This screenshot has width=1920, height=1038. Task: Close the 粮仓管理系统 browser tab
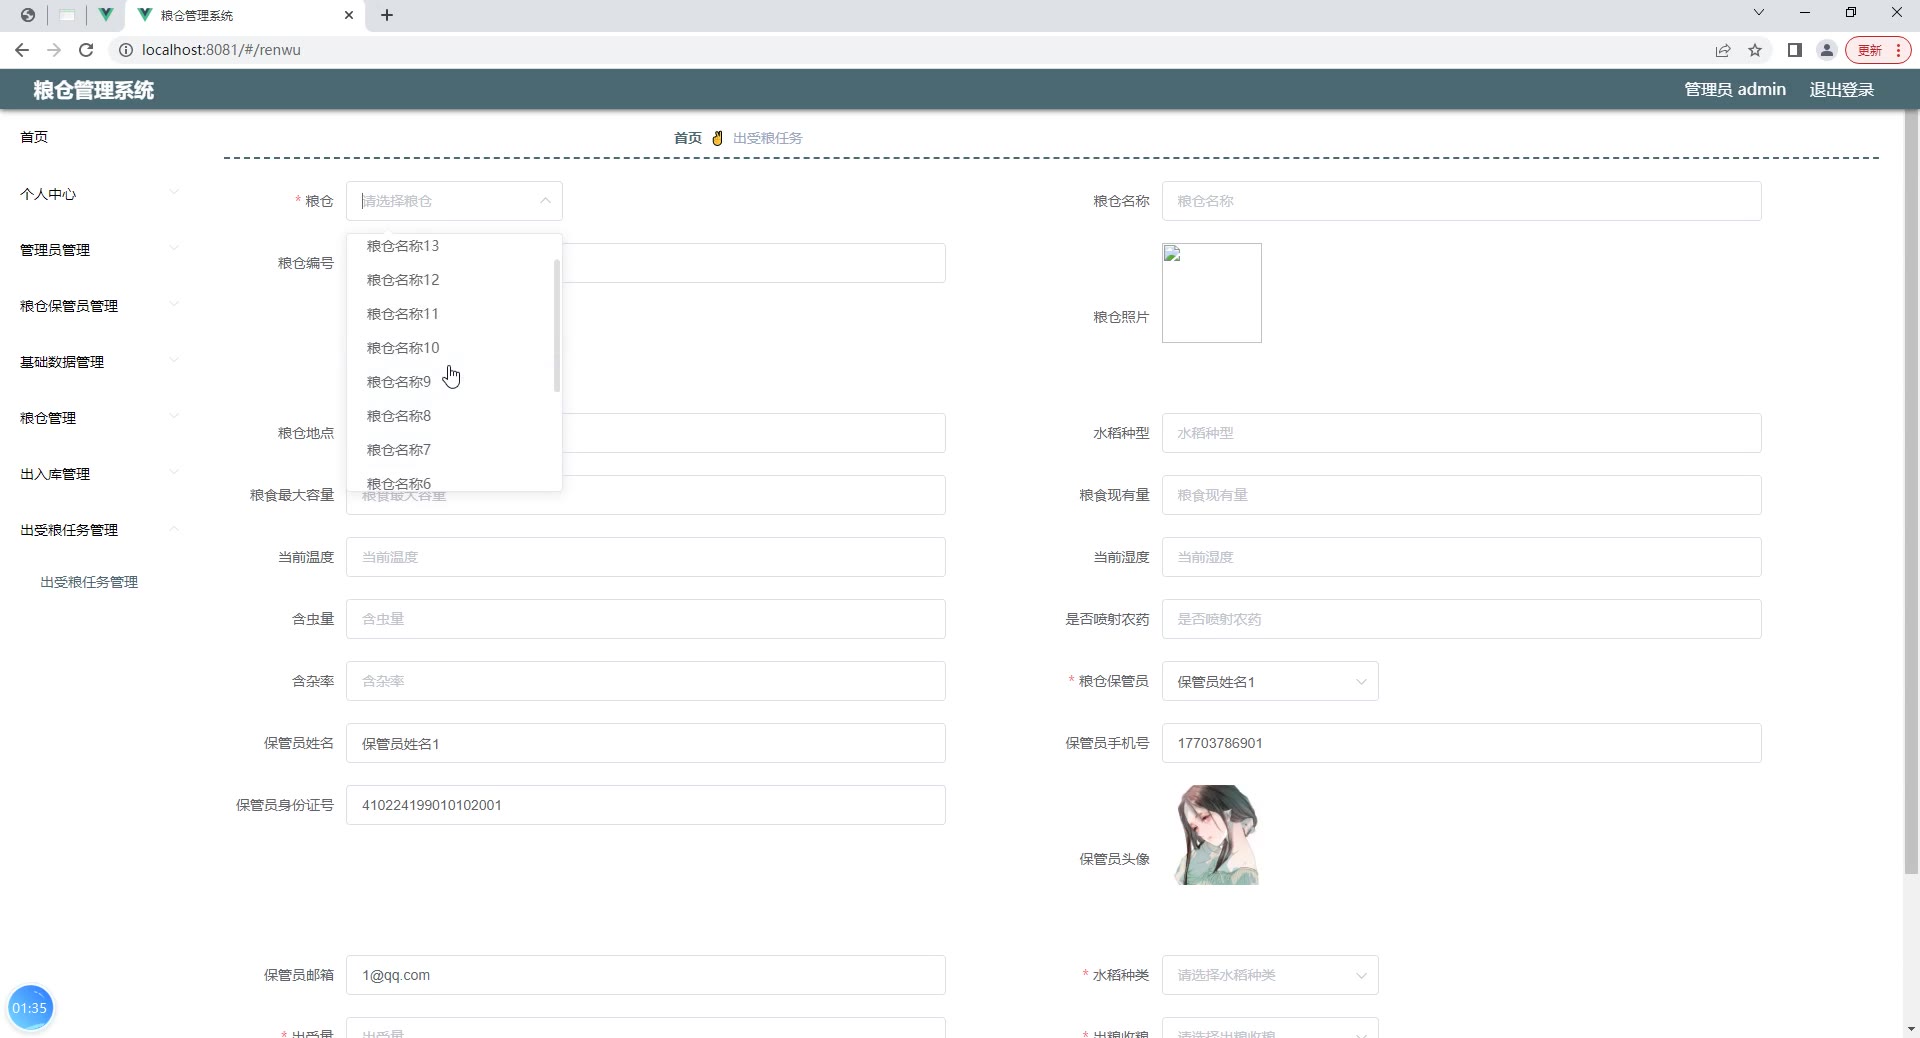349,15
